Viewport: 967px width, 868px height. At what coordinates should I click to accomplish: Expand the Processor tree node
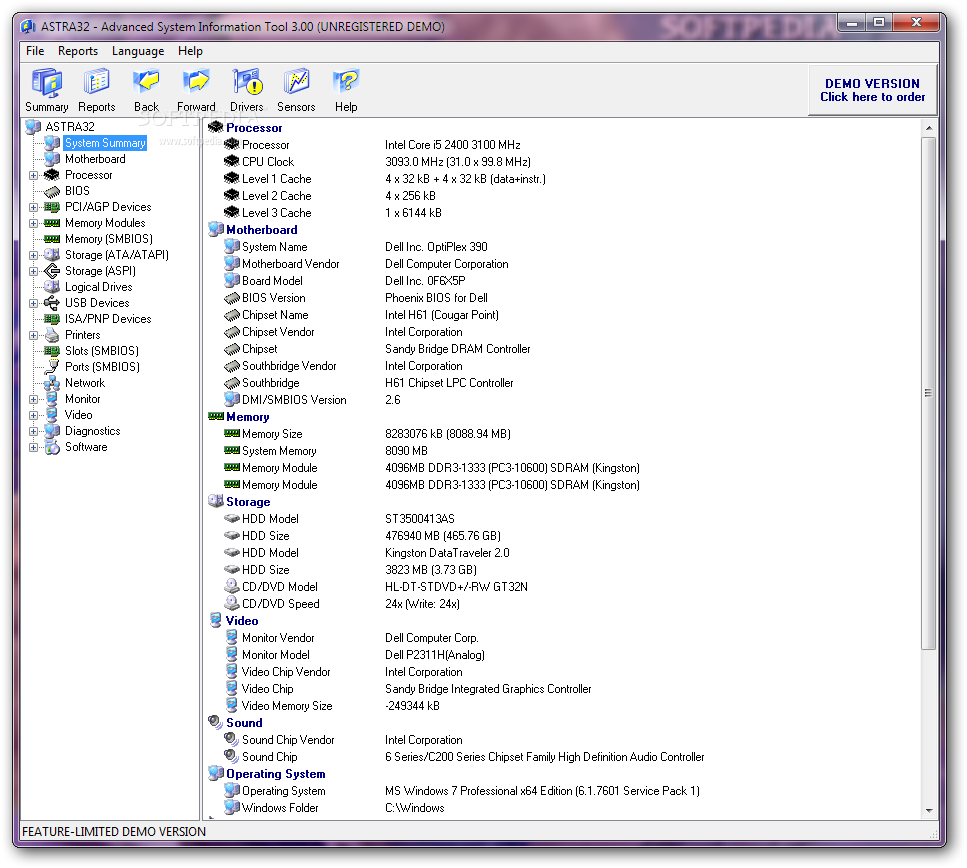pos(33,175)
